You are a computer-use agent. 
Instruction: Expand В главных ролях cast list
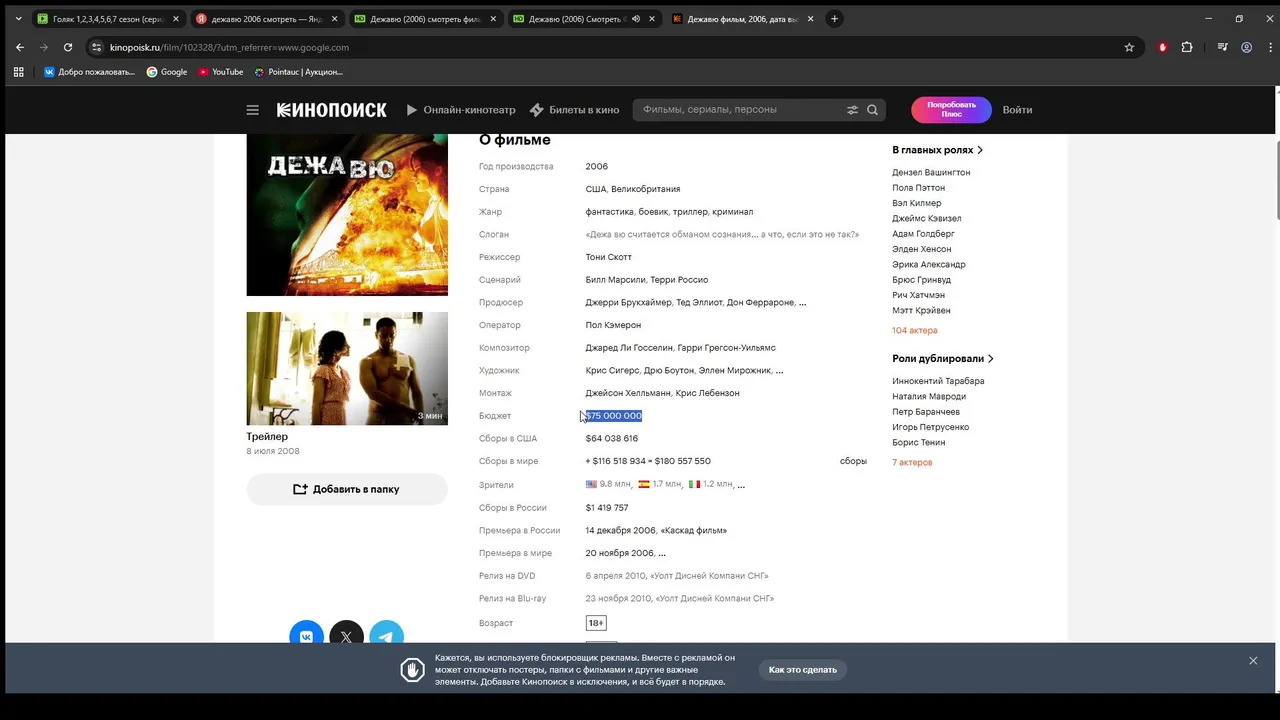click(x=938, y=150)
